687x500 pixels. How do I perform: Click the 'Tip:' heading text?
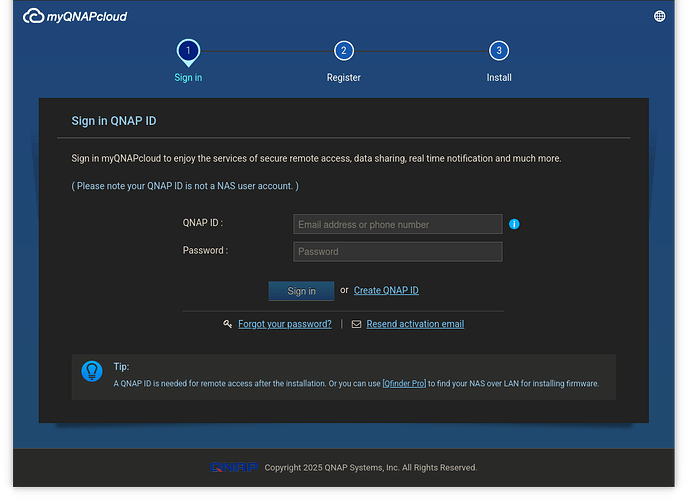coord(121,367)
